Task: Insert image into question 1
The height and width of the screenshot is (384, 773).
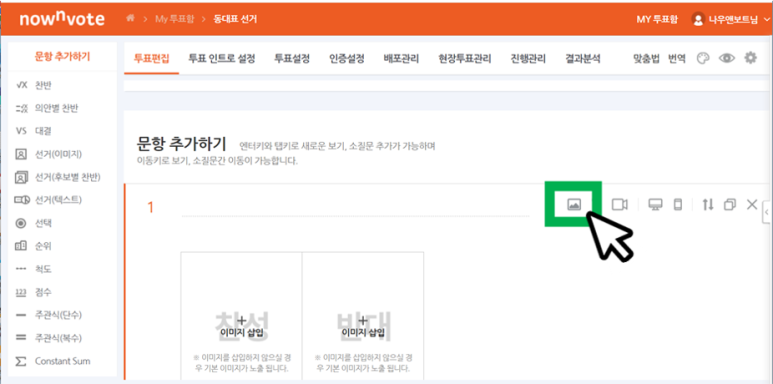Action: 574,205
